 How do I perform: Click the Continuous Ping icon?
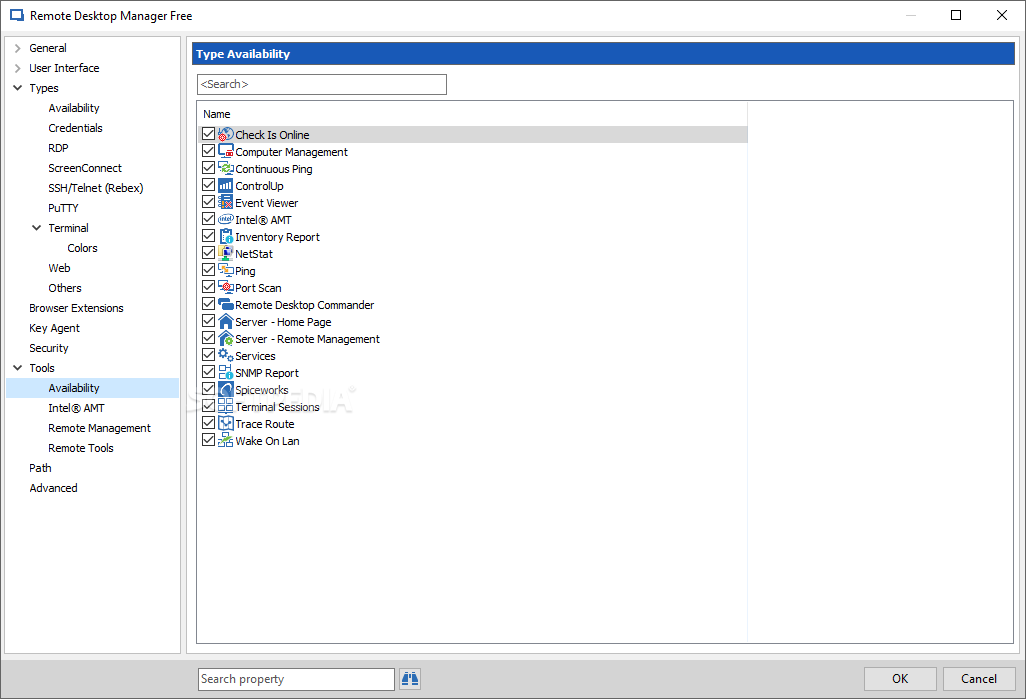click(226, 168)
